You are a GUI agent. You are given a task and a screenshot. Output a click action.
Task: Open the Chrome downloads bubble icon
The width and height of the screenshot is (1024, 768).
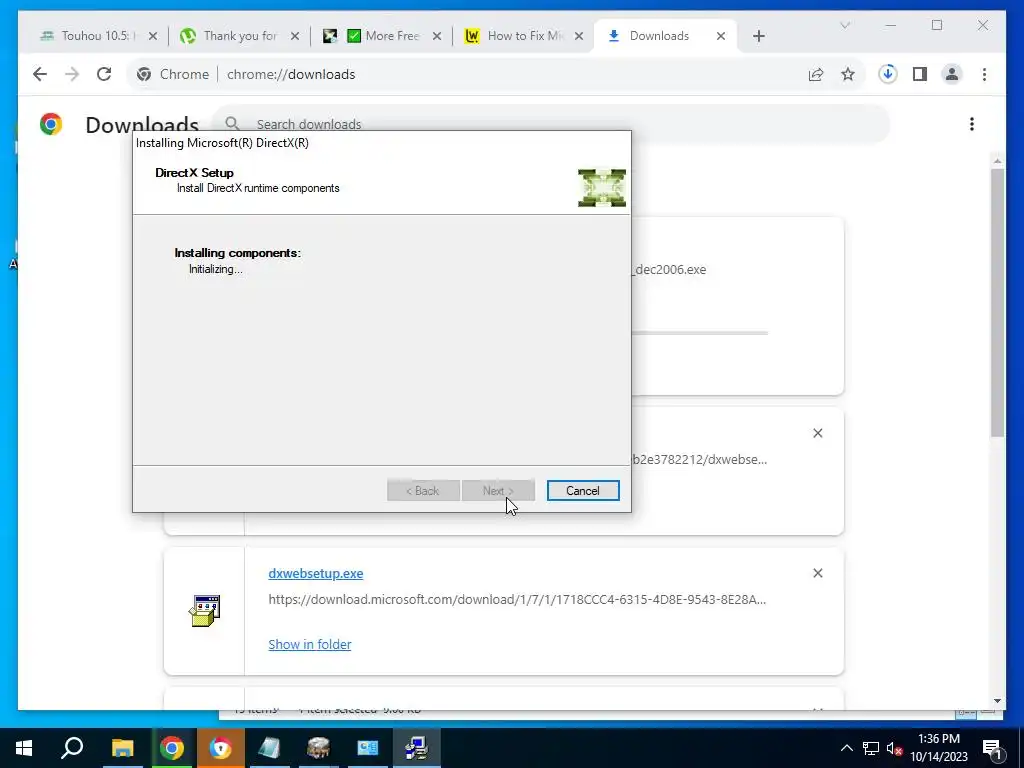click(888, 74)
